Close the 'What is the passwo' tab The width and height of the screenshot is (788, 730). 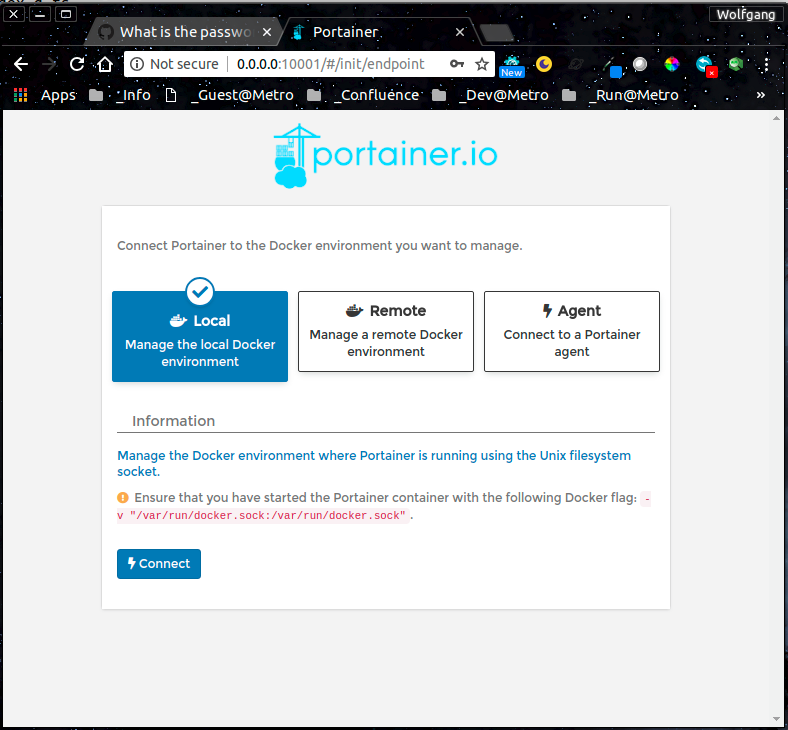[x=267, y=32]
